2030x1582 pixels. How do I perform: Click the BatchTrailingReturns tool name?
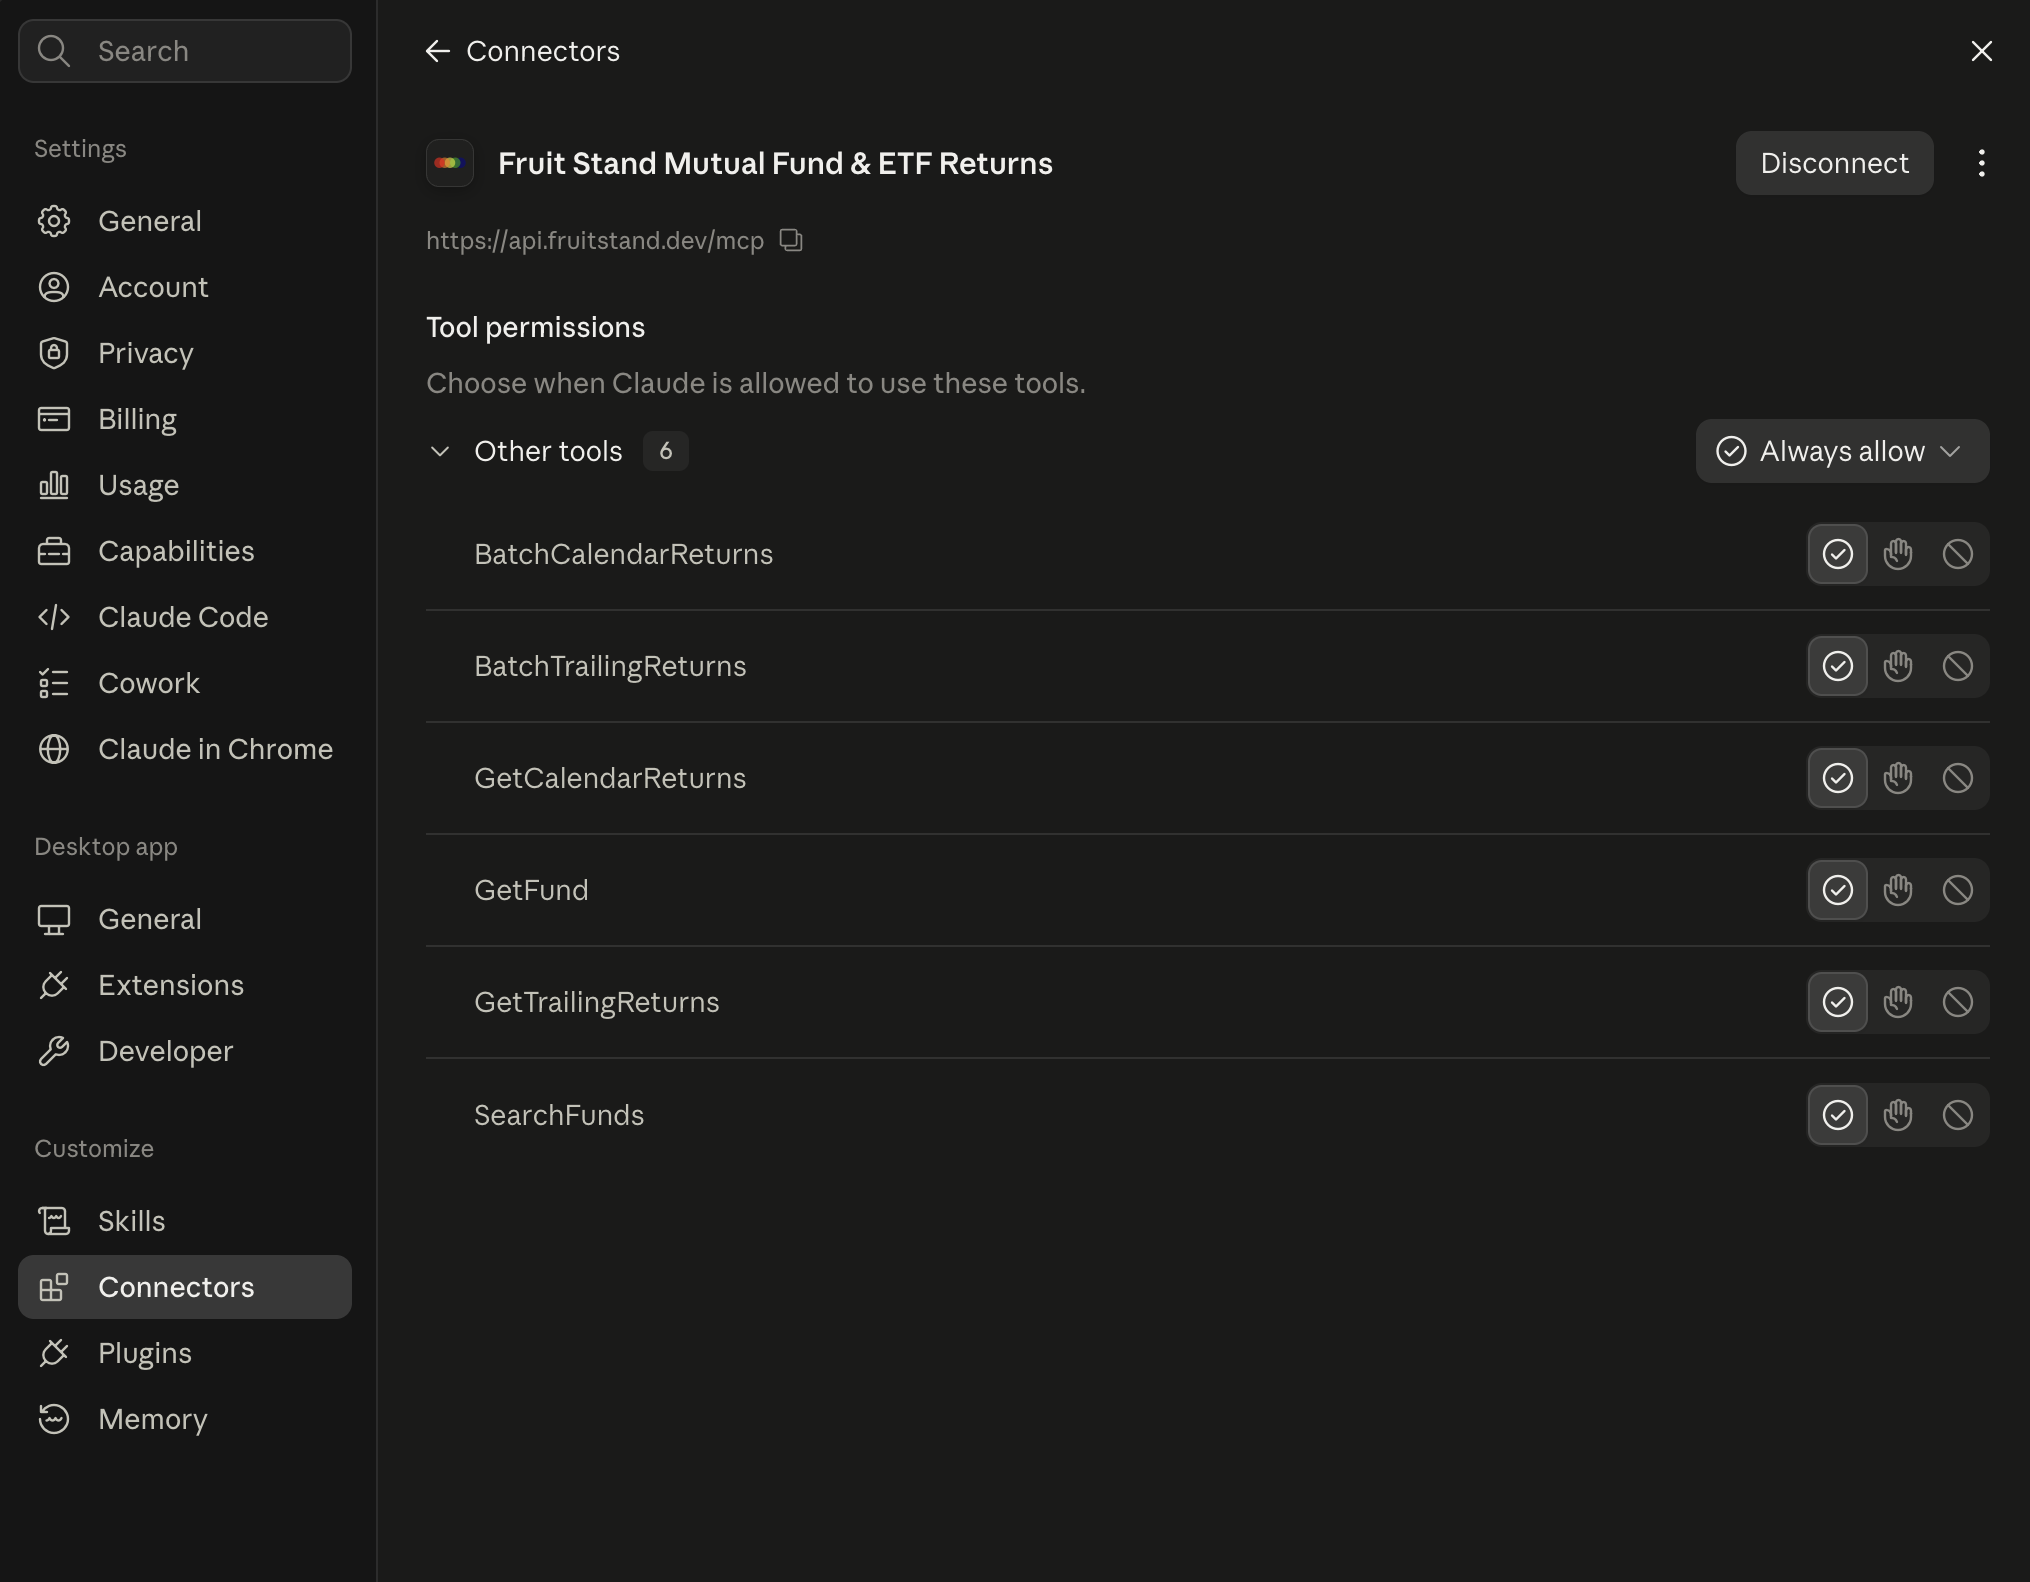[610, 666]
